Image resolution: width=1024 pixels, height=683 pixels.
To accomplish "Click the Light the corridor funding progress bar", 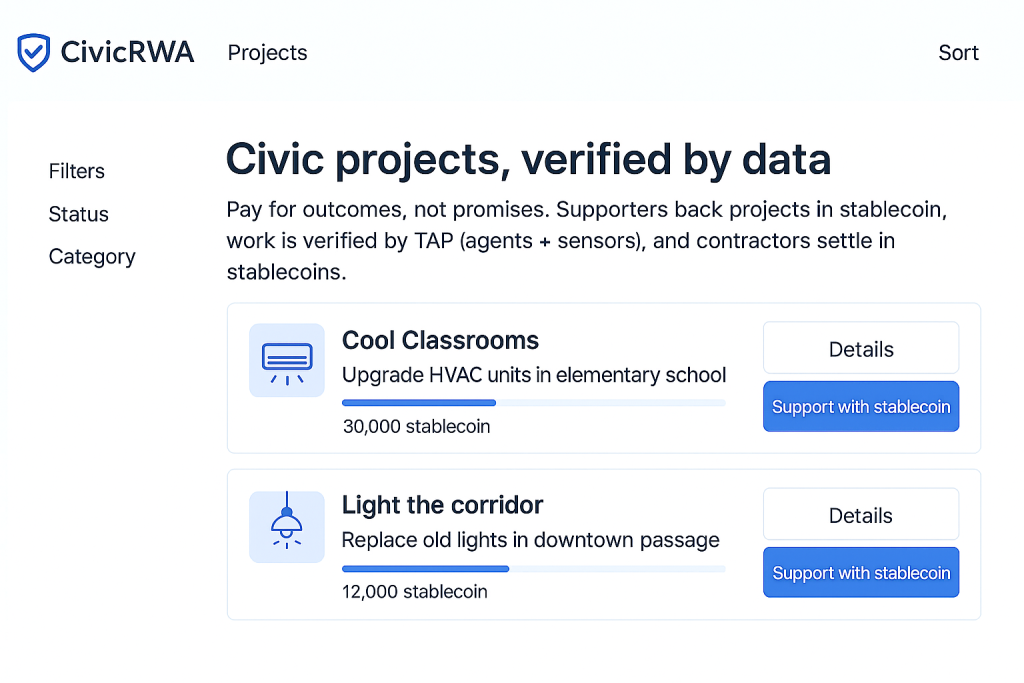I will 534,569.
